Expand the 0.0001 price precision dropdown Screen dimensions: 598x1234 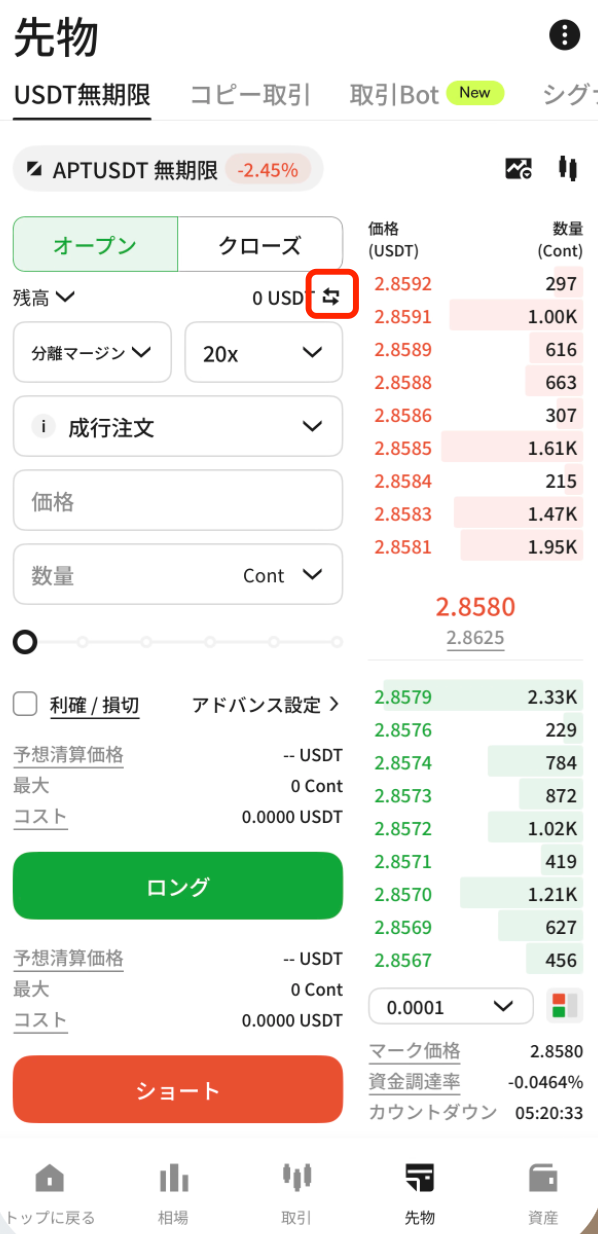click(451, 1007)
